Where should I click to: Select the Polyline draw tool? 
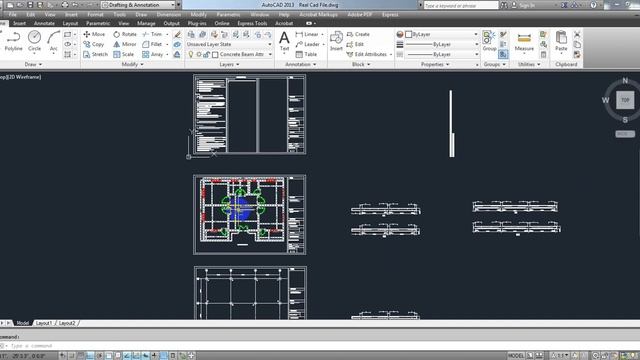tap(13, 41)
